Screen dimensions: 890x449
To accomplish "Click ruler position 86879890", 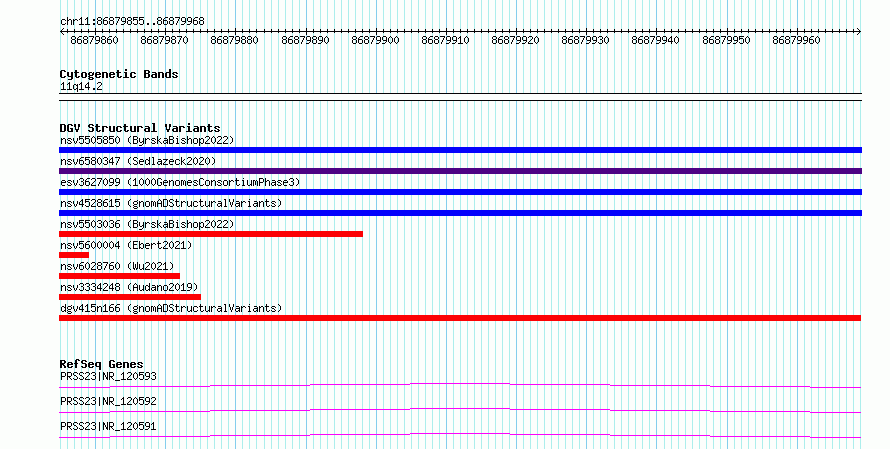I will [x=305, y=40].
